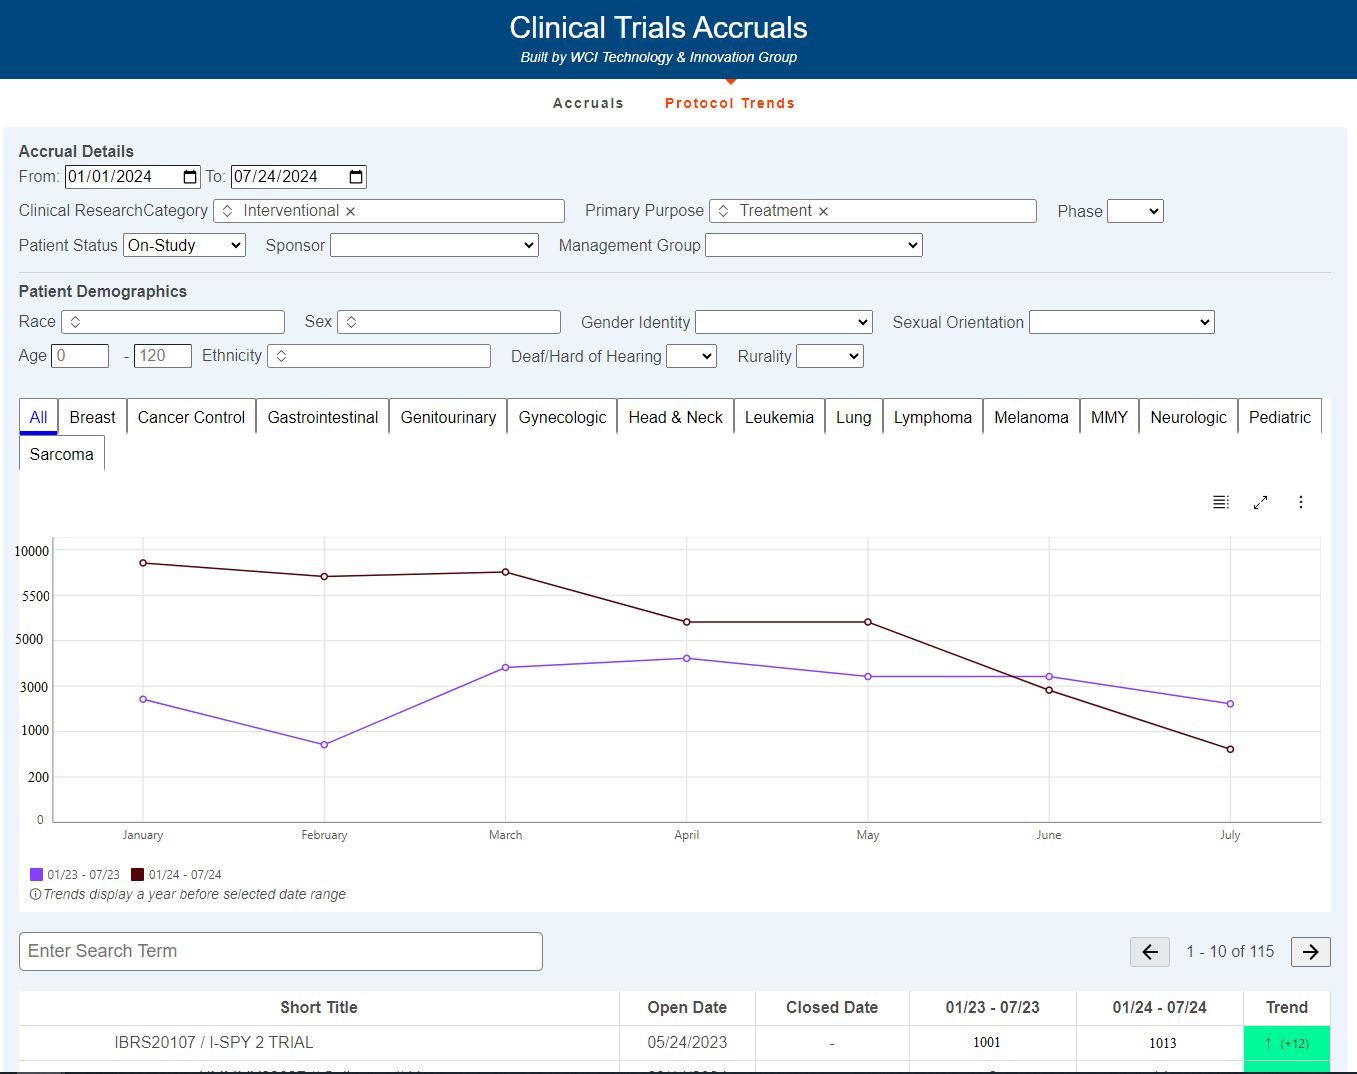Screen dimensions: 1357x1074
Task: Click the March data point on dark red line
Action: click(506, 572)
